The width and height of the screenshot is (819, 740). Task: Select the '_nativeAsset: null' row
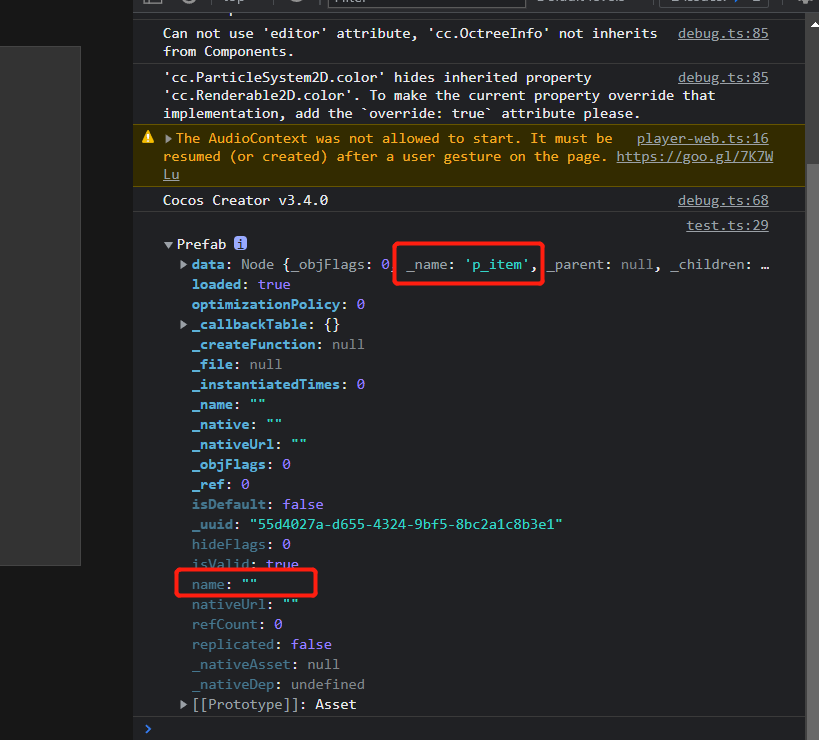265,664
